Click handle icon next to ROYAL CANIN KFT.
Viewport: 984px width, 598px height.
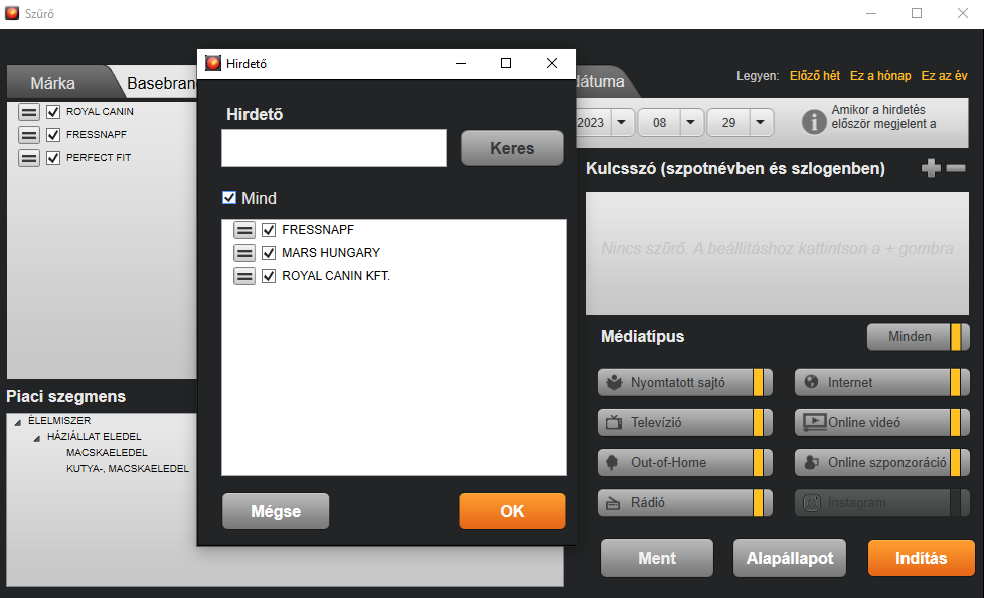[x=244, y=276]
